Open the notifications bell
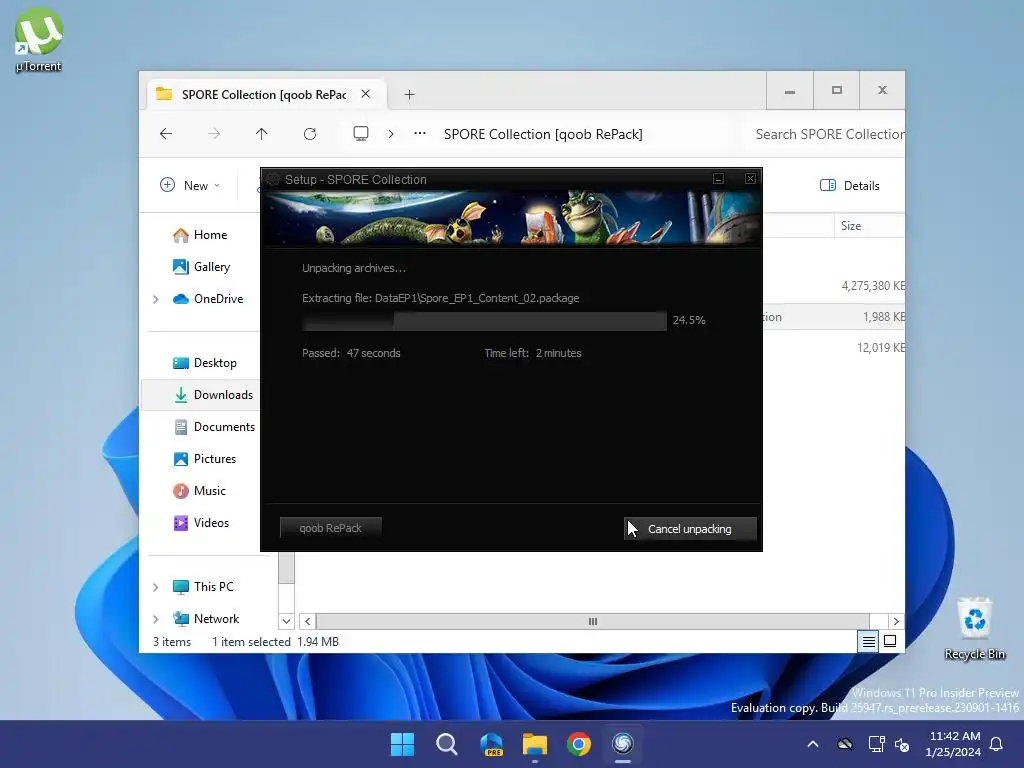 click(997, 744)
